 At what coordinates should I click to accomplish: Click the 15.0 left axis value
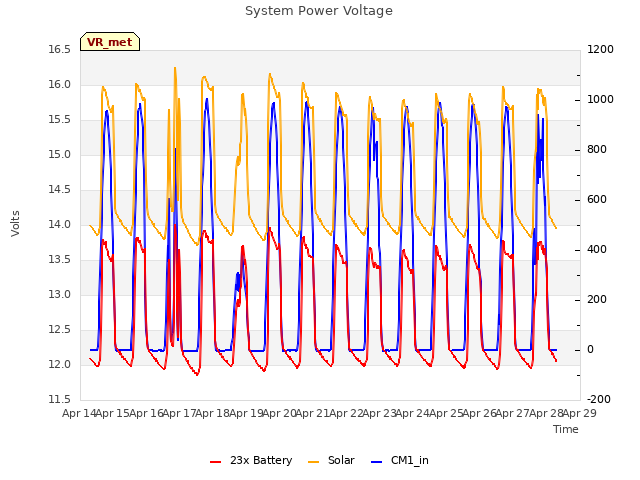coord(60,155)
